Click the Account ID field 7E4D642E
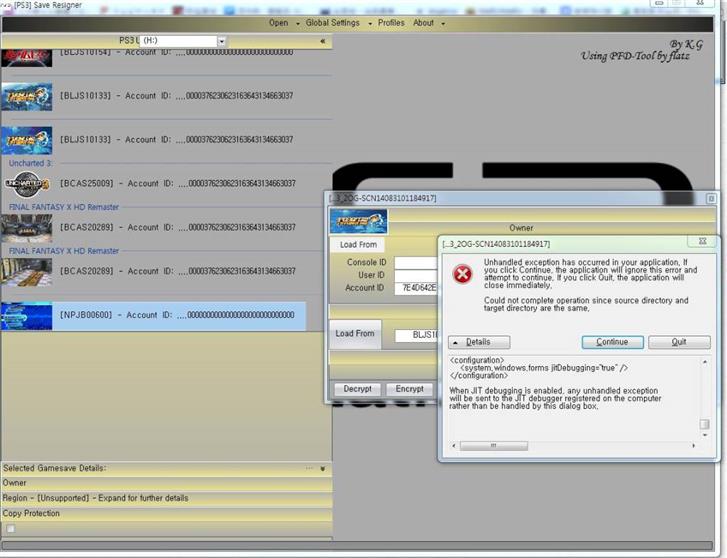727x558 pixels. [416, 288]
